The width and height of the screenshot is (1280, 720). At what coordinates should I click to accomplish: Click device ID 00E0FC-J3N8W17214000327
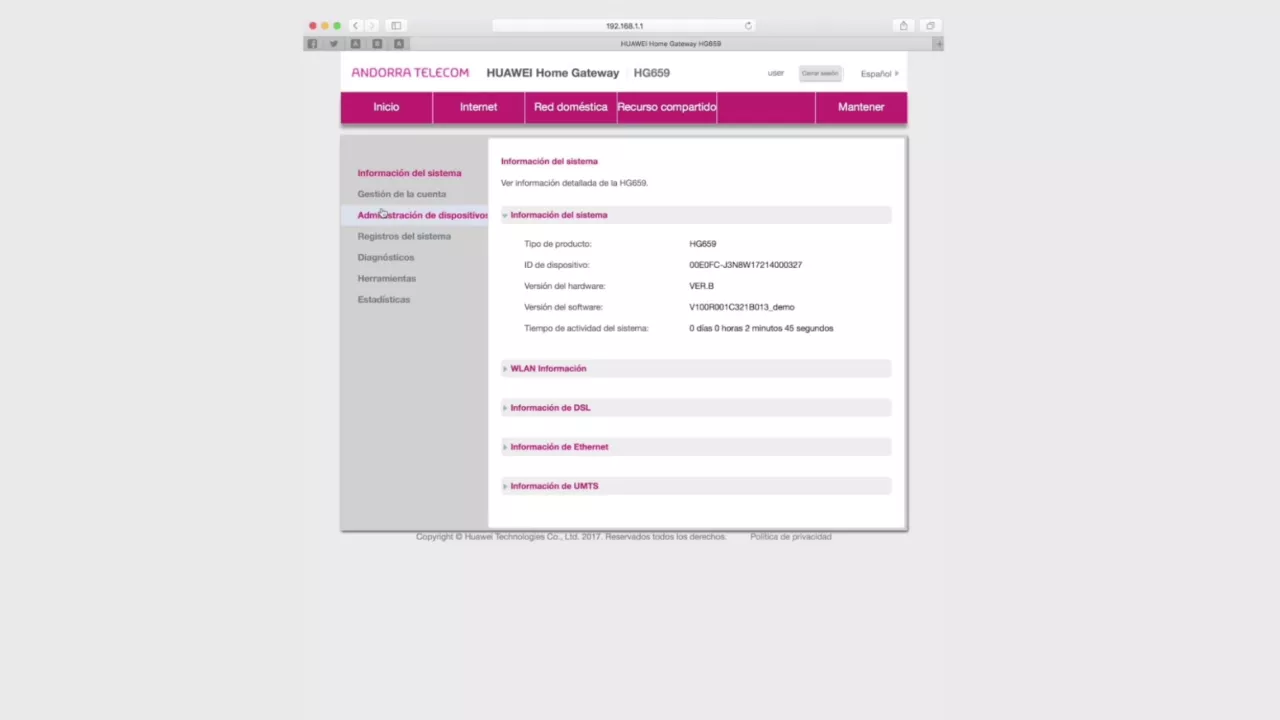[745, 265]
